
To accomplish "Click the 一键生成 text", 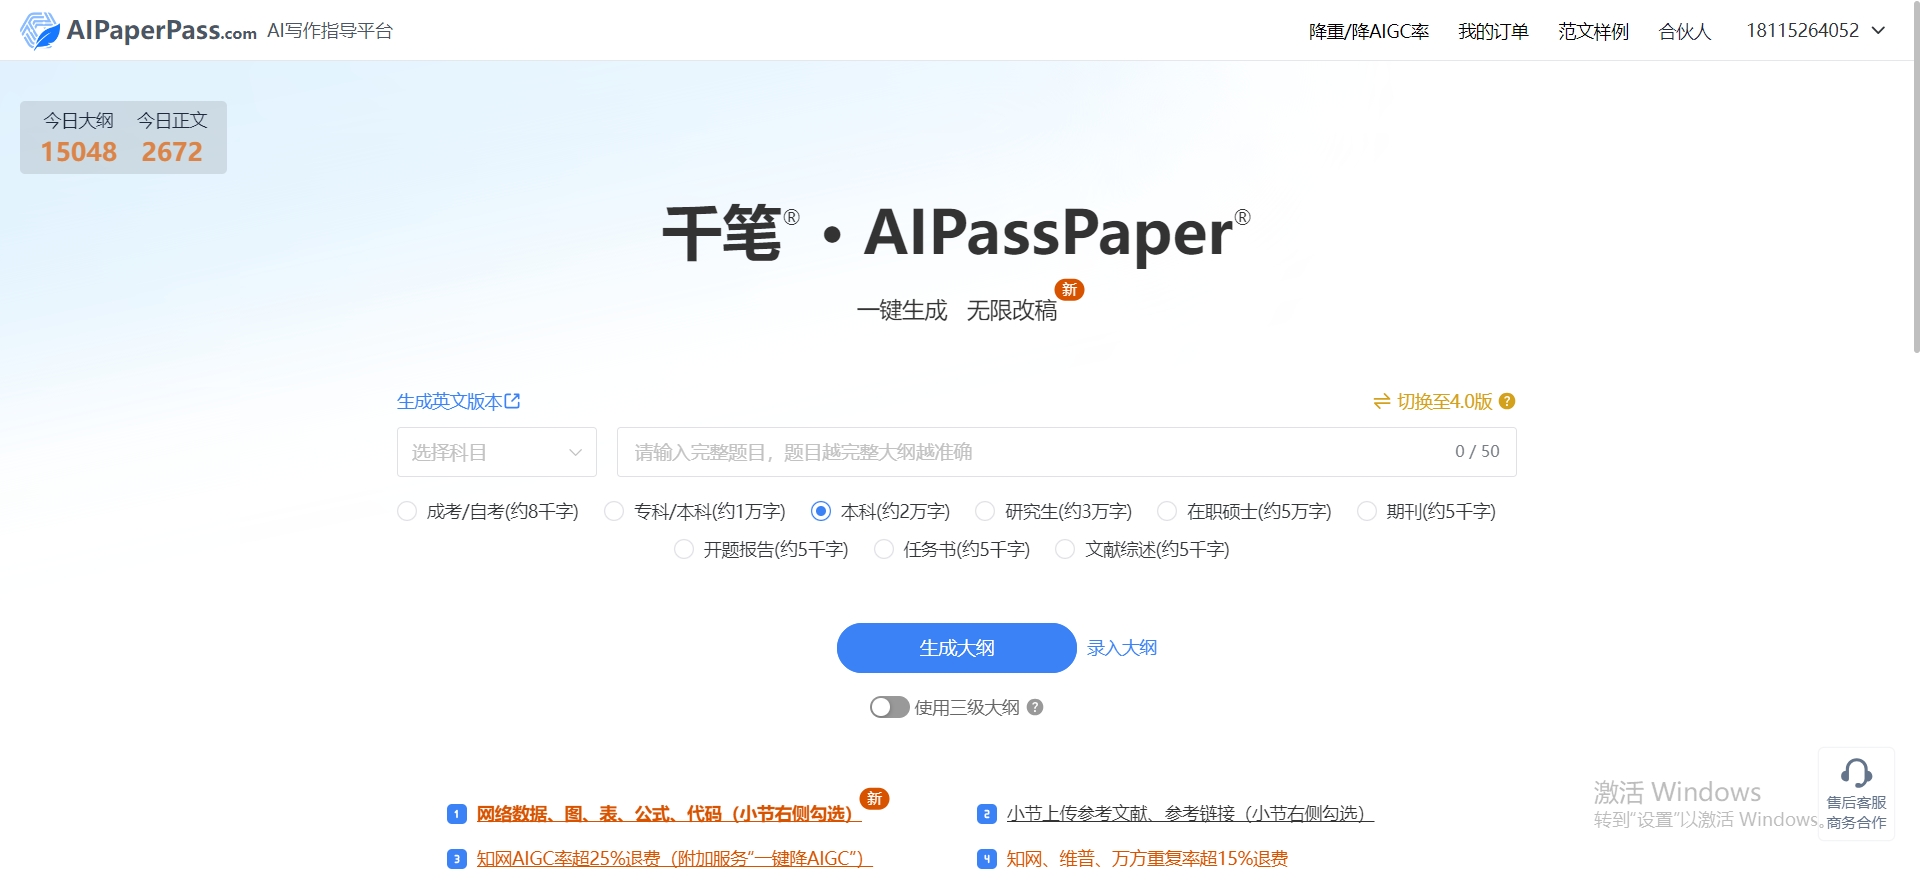I will coord(902,311).
